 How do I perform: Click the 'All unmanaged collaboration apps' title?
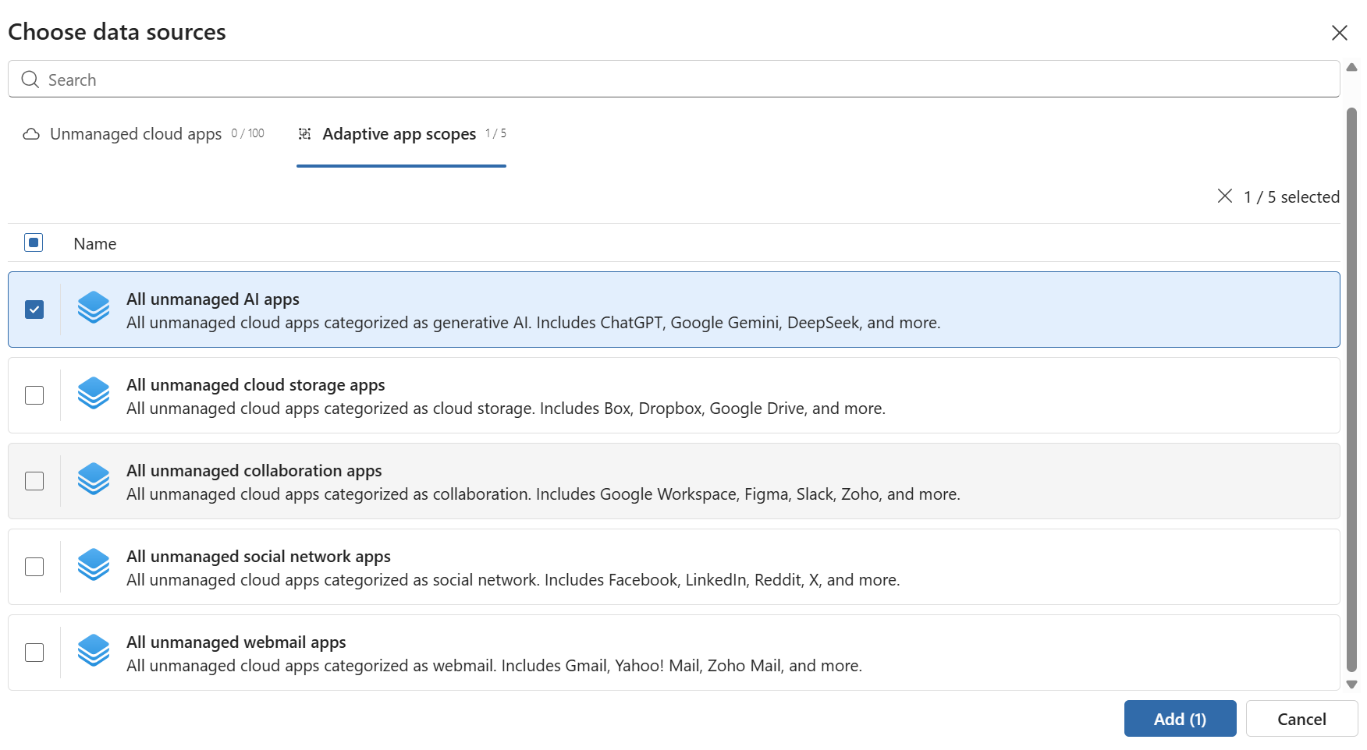254,471
